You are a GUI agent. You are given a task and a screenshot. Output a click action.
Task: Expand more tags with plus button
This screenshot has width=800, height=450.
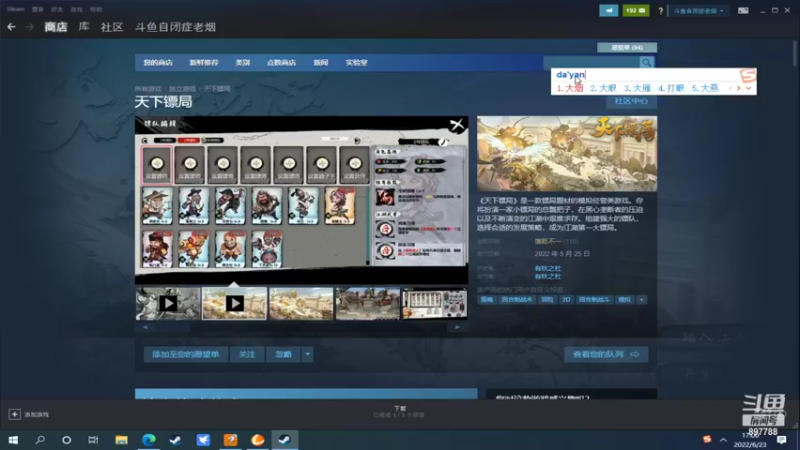641,299
